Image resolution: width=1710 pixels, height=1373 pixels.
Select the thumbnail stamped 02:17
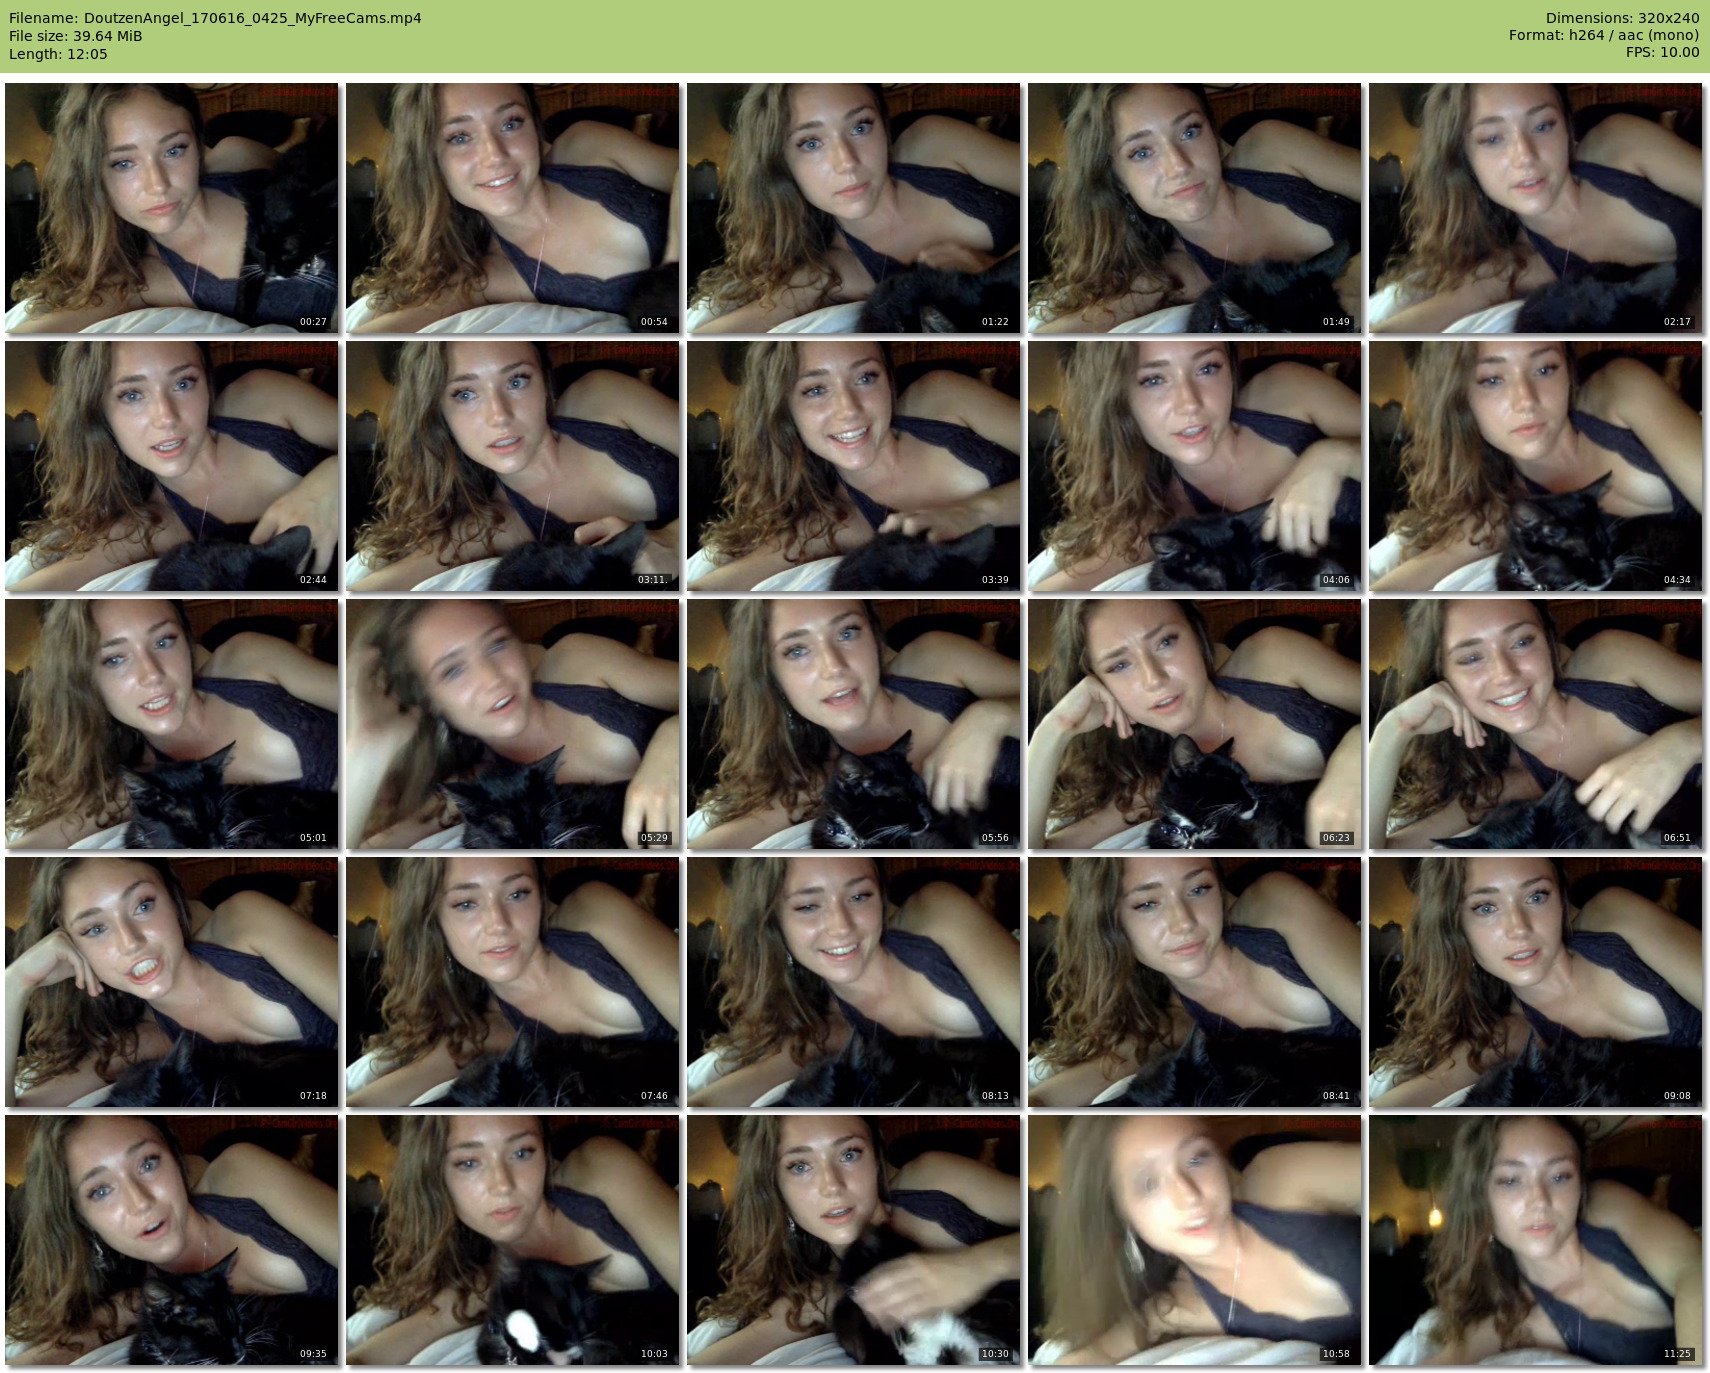pyautogui.click(x=1536, y=208)
